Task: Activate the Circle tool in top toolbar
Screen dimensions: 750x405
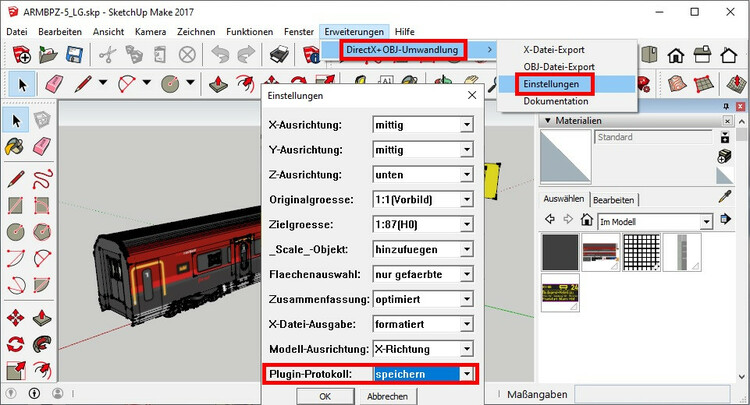Action: 170,84
